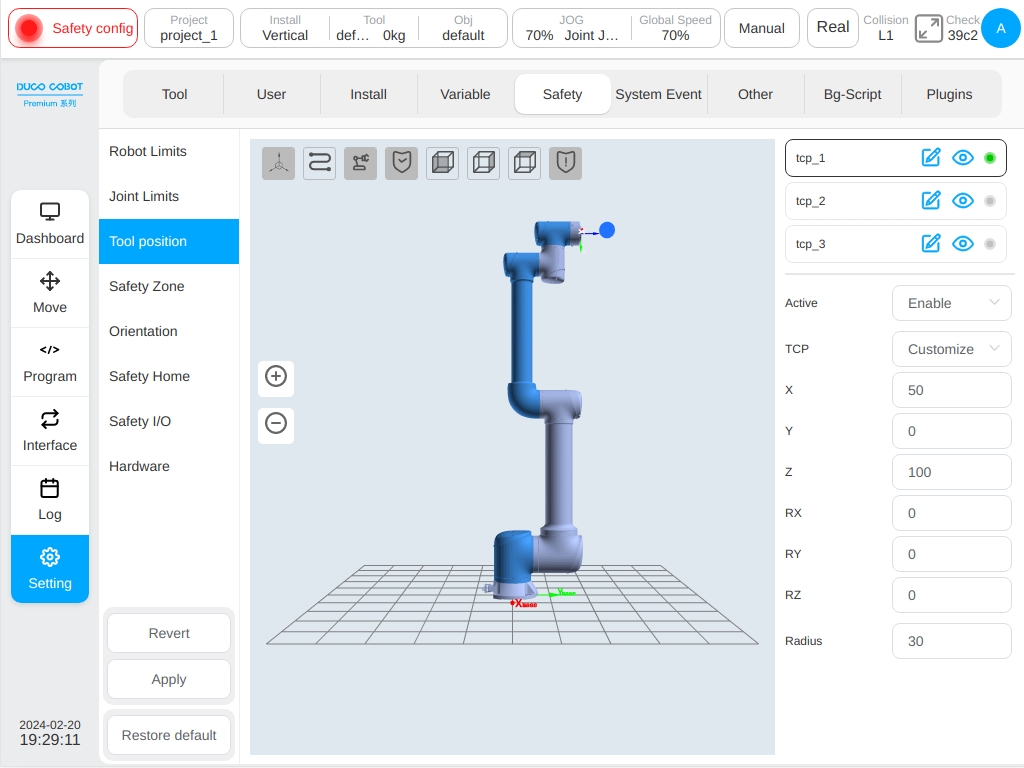
Task: Click the X value field
Action: pyautogui.click(x=952, y=390)
